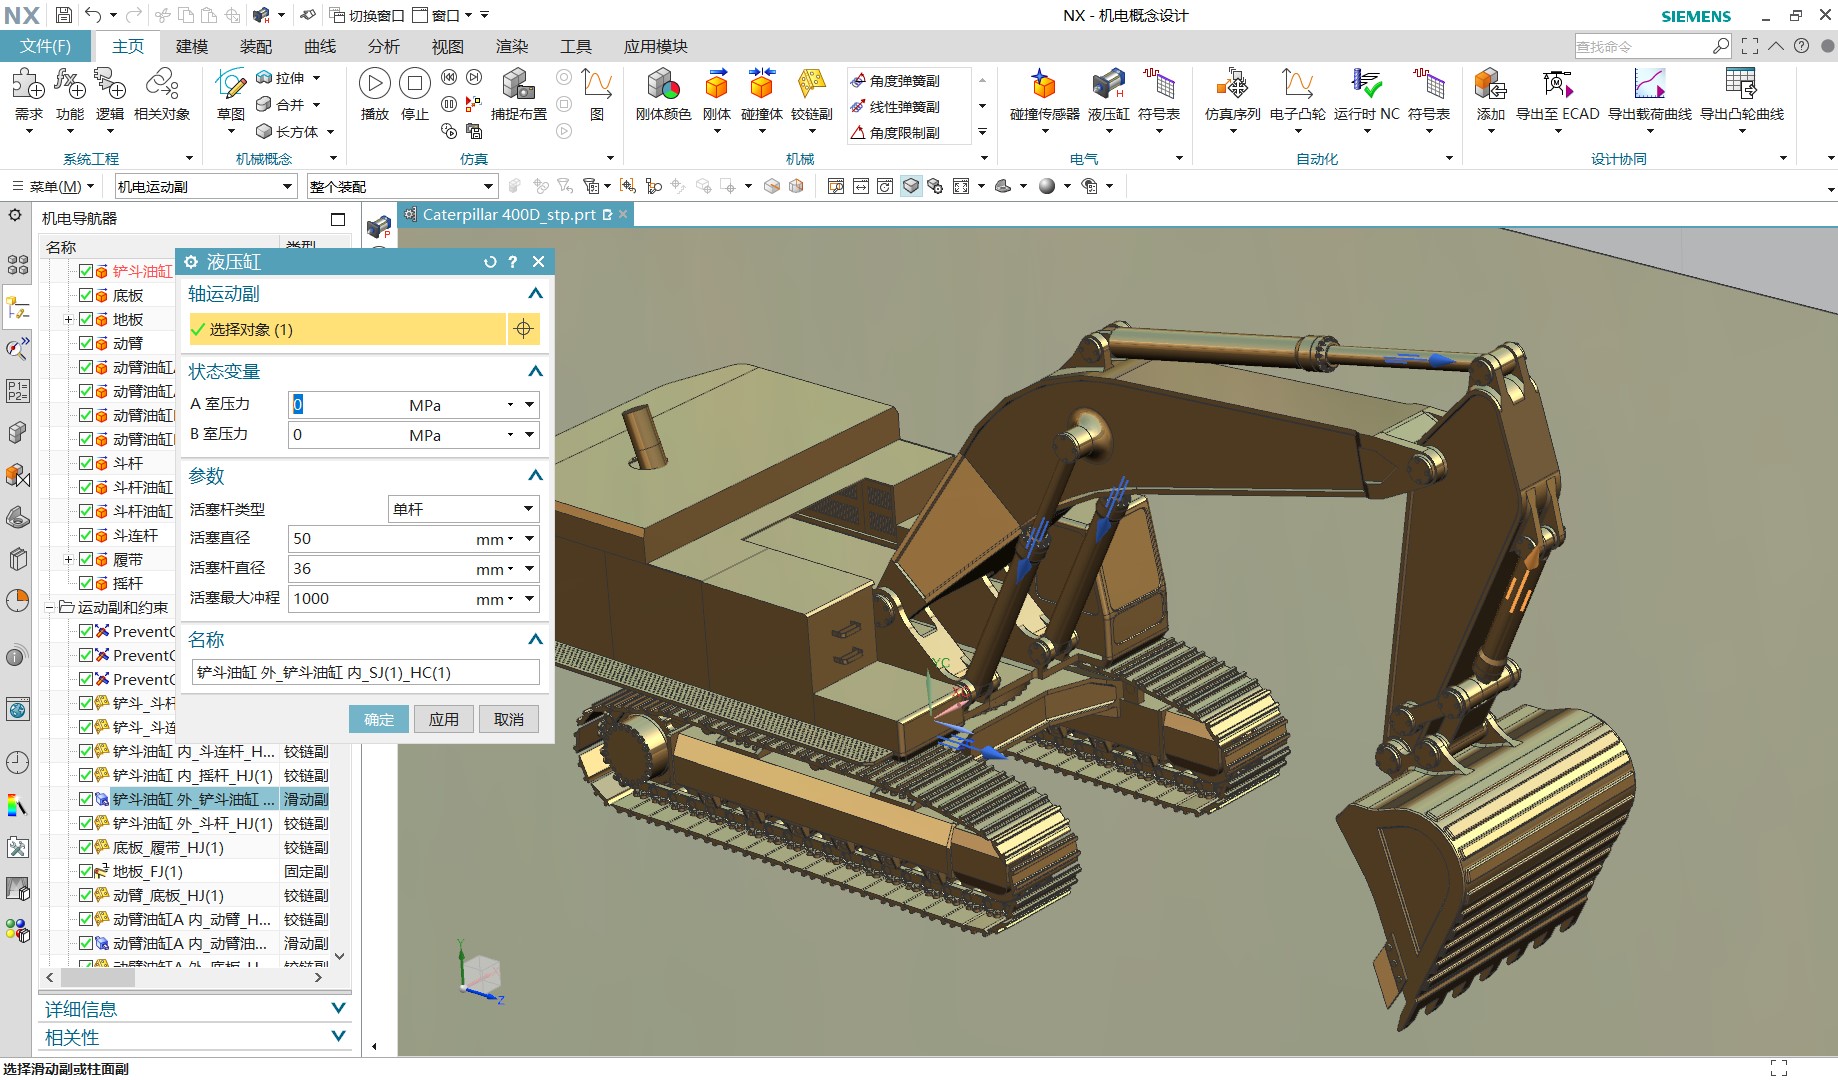
Task: Uncheck the 动臂_底板_HJ(1) checkbox
Action: point(86,895)
